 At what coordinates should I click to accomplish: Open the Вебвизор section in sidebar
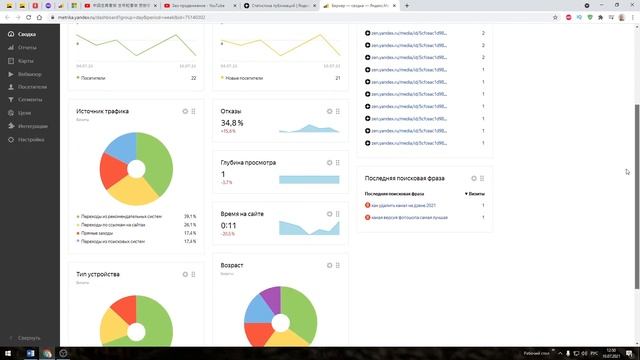[24, 74]
